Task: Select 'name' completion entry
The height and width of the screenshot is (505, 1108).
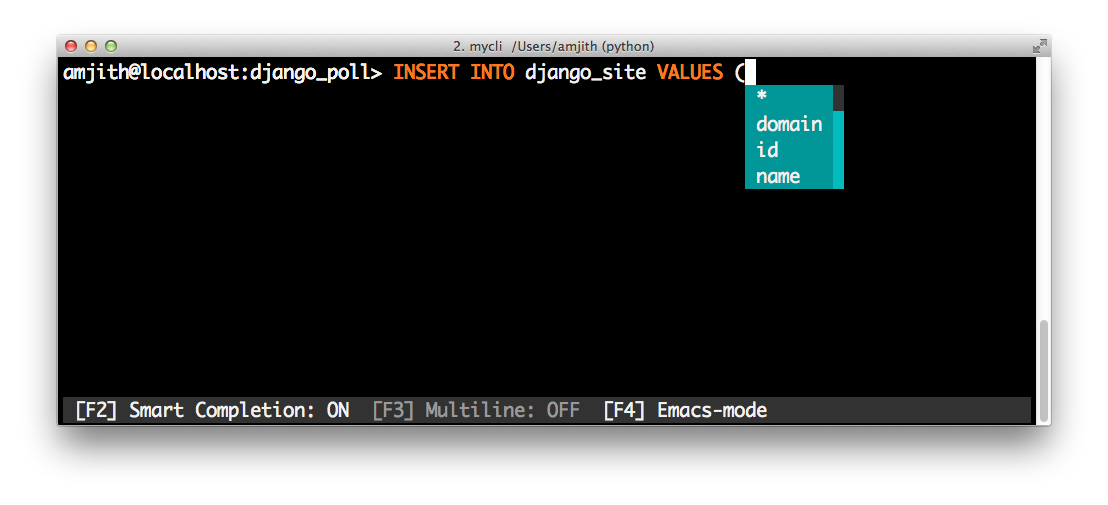Action: pyautogui.click(x=789, y=177)
